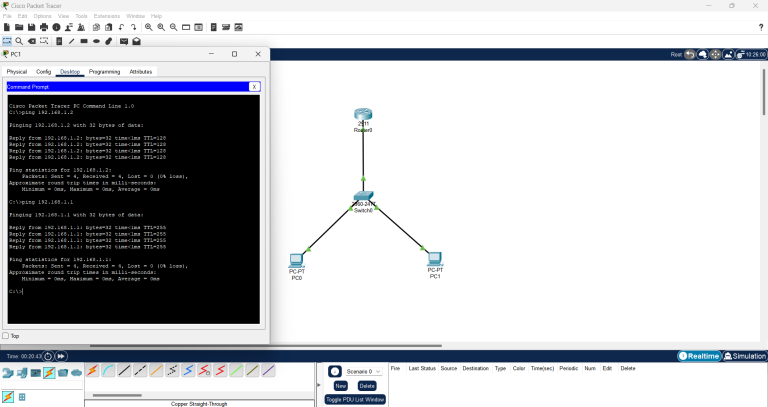The height and width of the screenshot is (407, 768).
Task: Add simple PDU closed envelope
Action: 124,41
